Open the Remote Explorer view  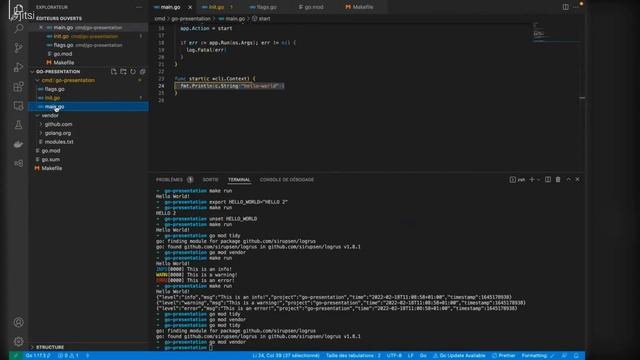(18, 106)
